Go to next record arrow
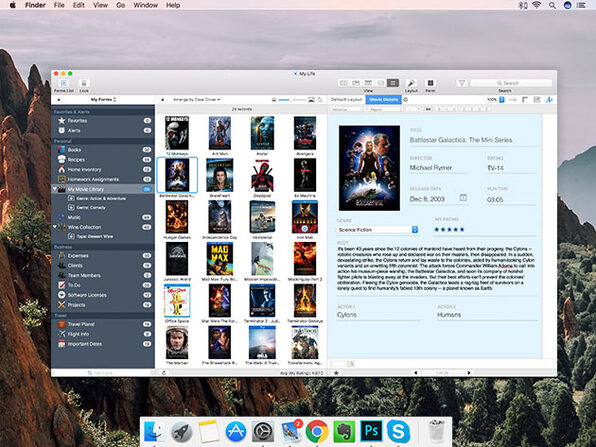 pos(469,373)
